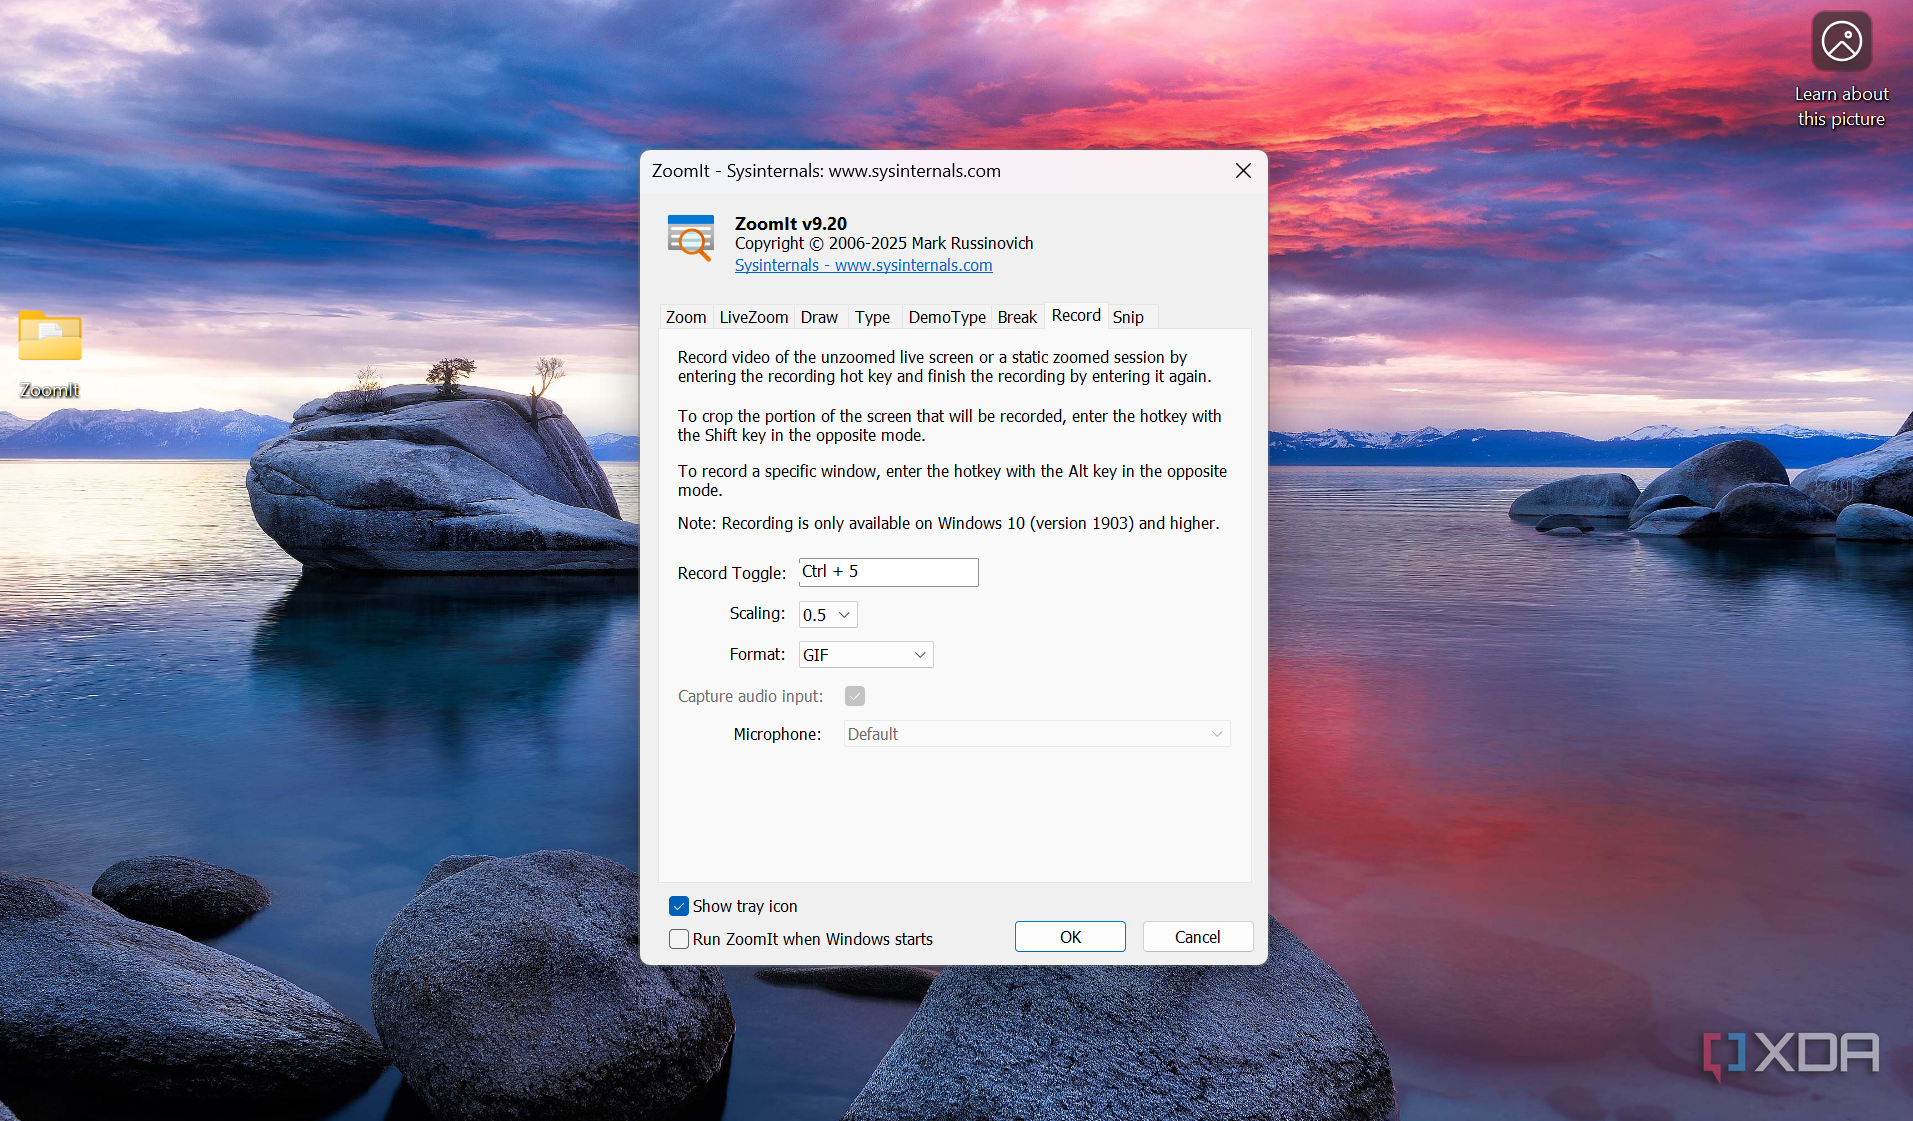The width and height of the screenshot is (1913, 1121).
Task: Click the "Microphone:" label
Action: tap(777, 734)
